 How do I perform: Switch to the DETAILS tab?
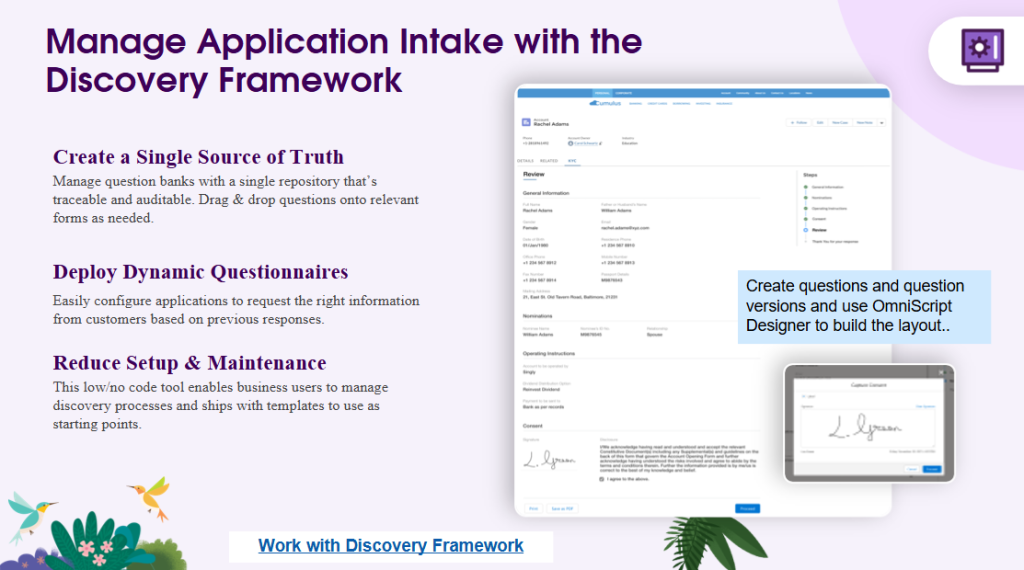click(525, 161)
